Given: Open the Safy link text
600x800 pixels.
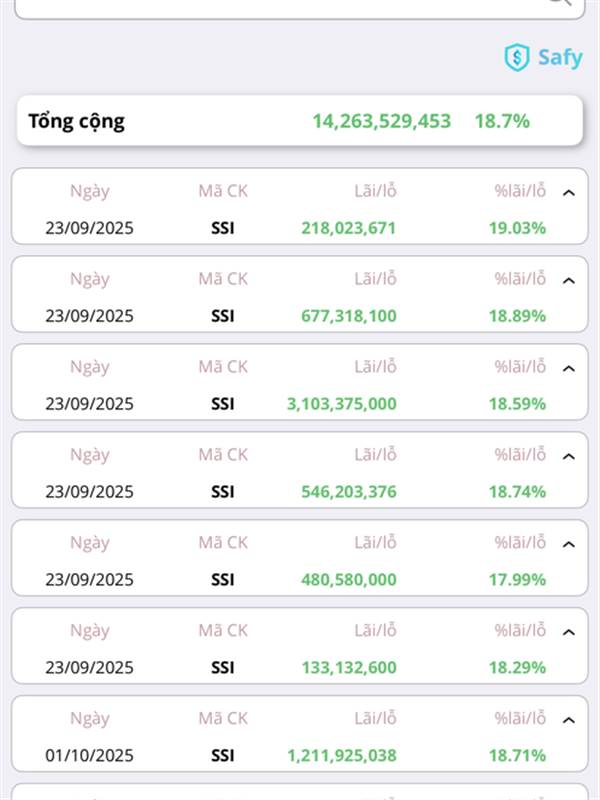Looking at the screenshot, I should (559, 57).
